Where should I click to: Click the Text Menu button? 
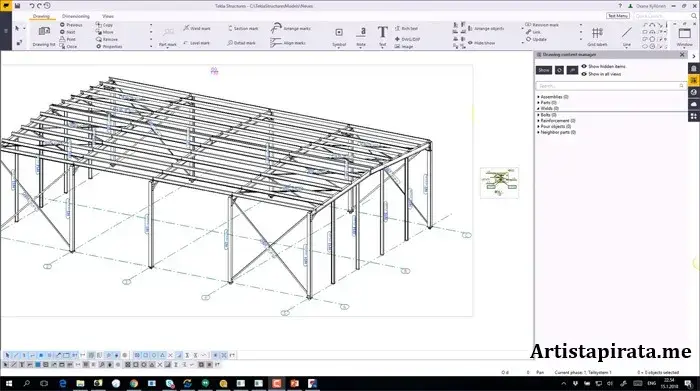(618, 16)
